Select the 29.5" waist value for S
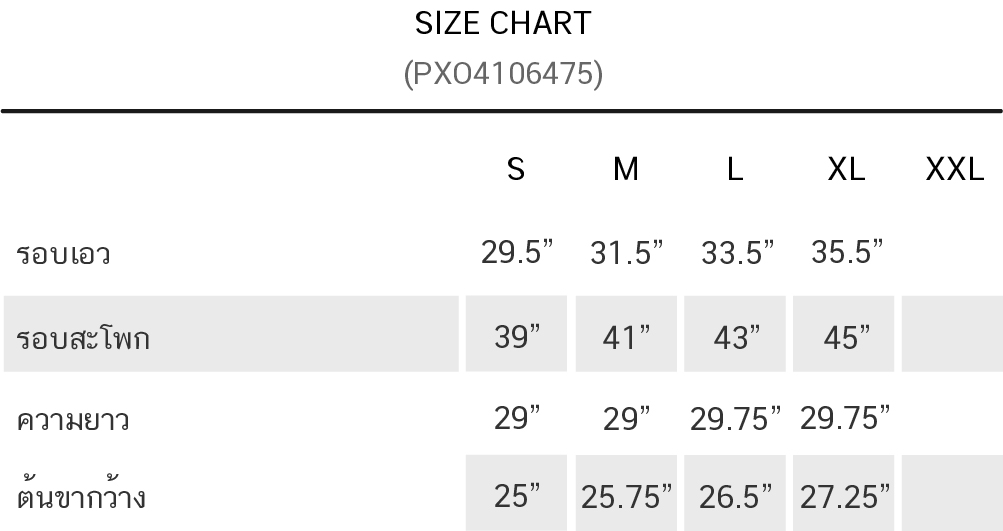 click(x=516, y=251)
